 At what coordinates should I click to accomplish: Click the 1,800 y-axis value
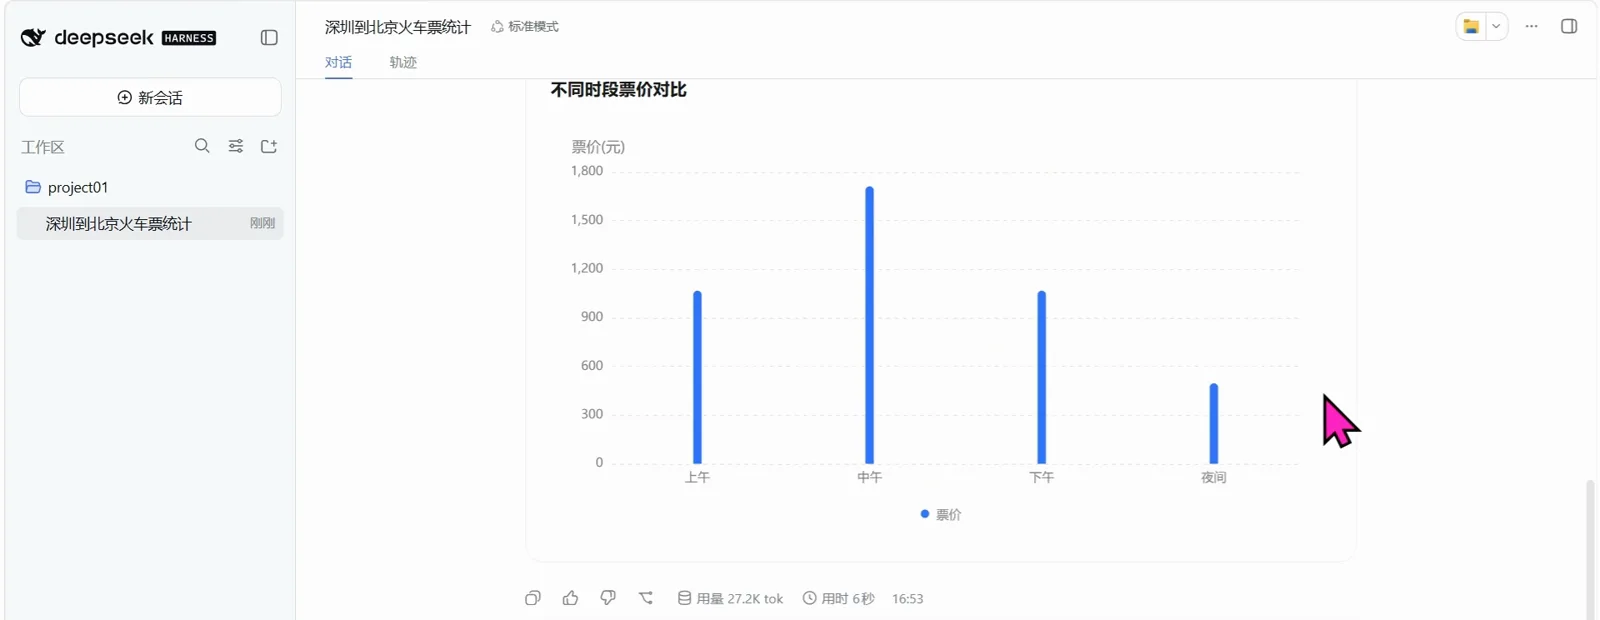click(587, 171)
